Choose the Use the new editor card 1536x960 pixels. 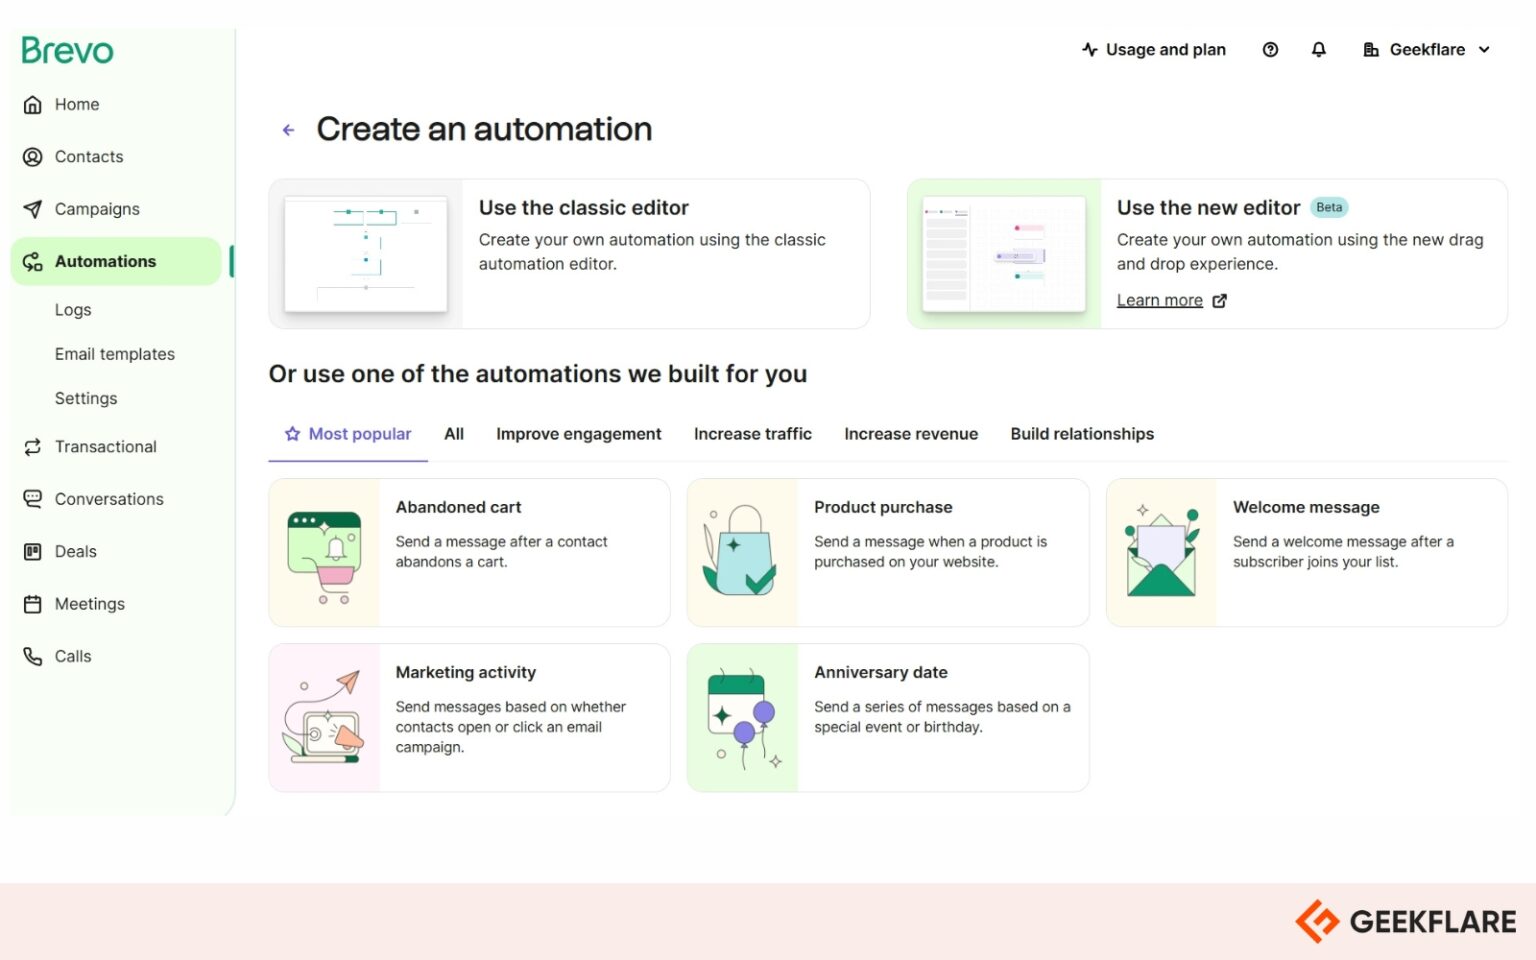[x=1207, y=254]
